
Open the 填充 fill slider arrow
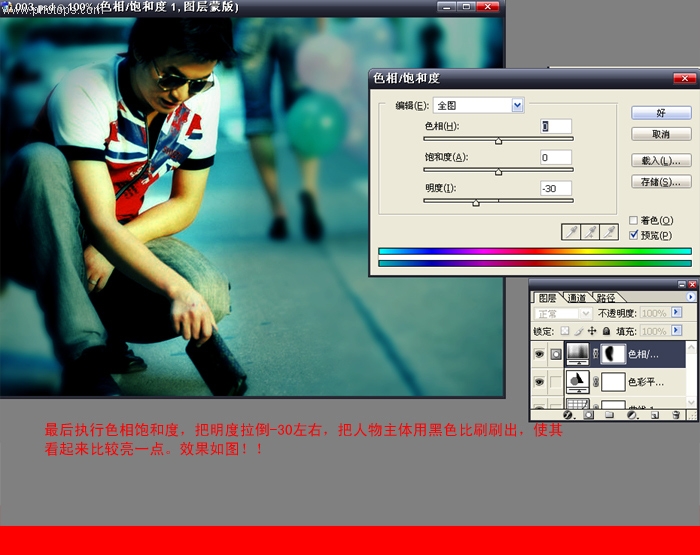click(677, 330)
